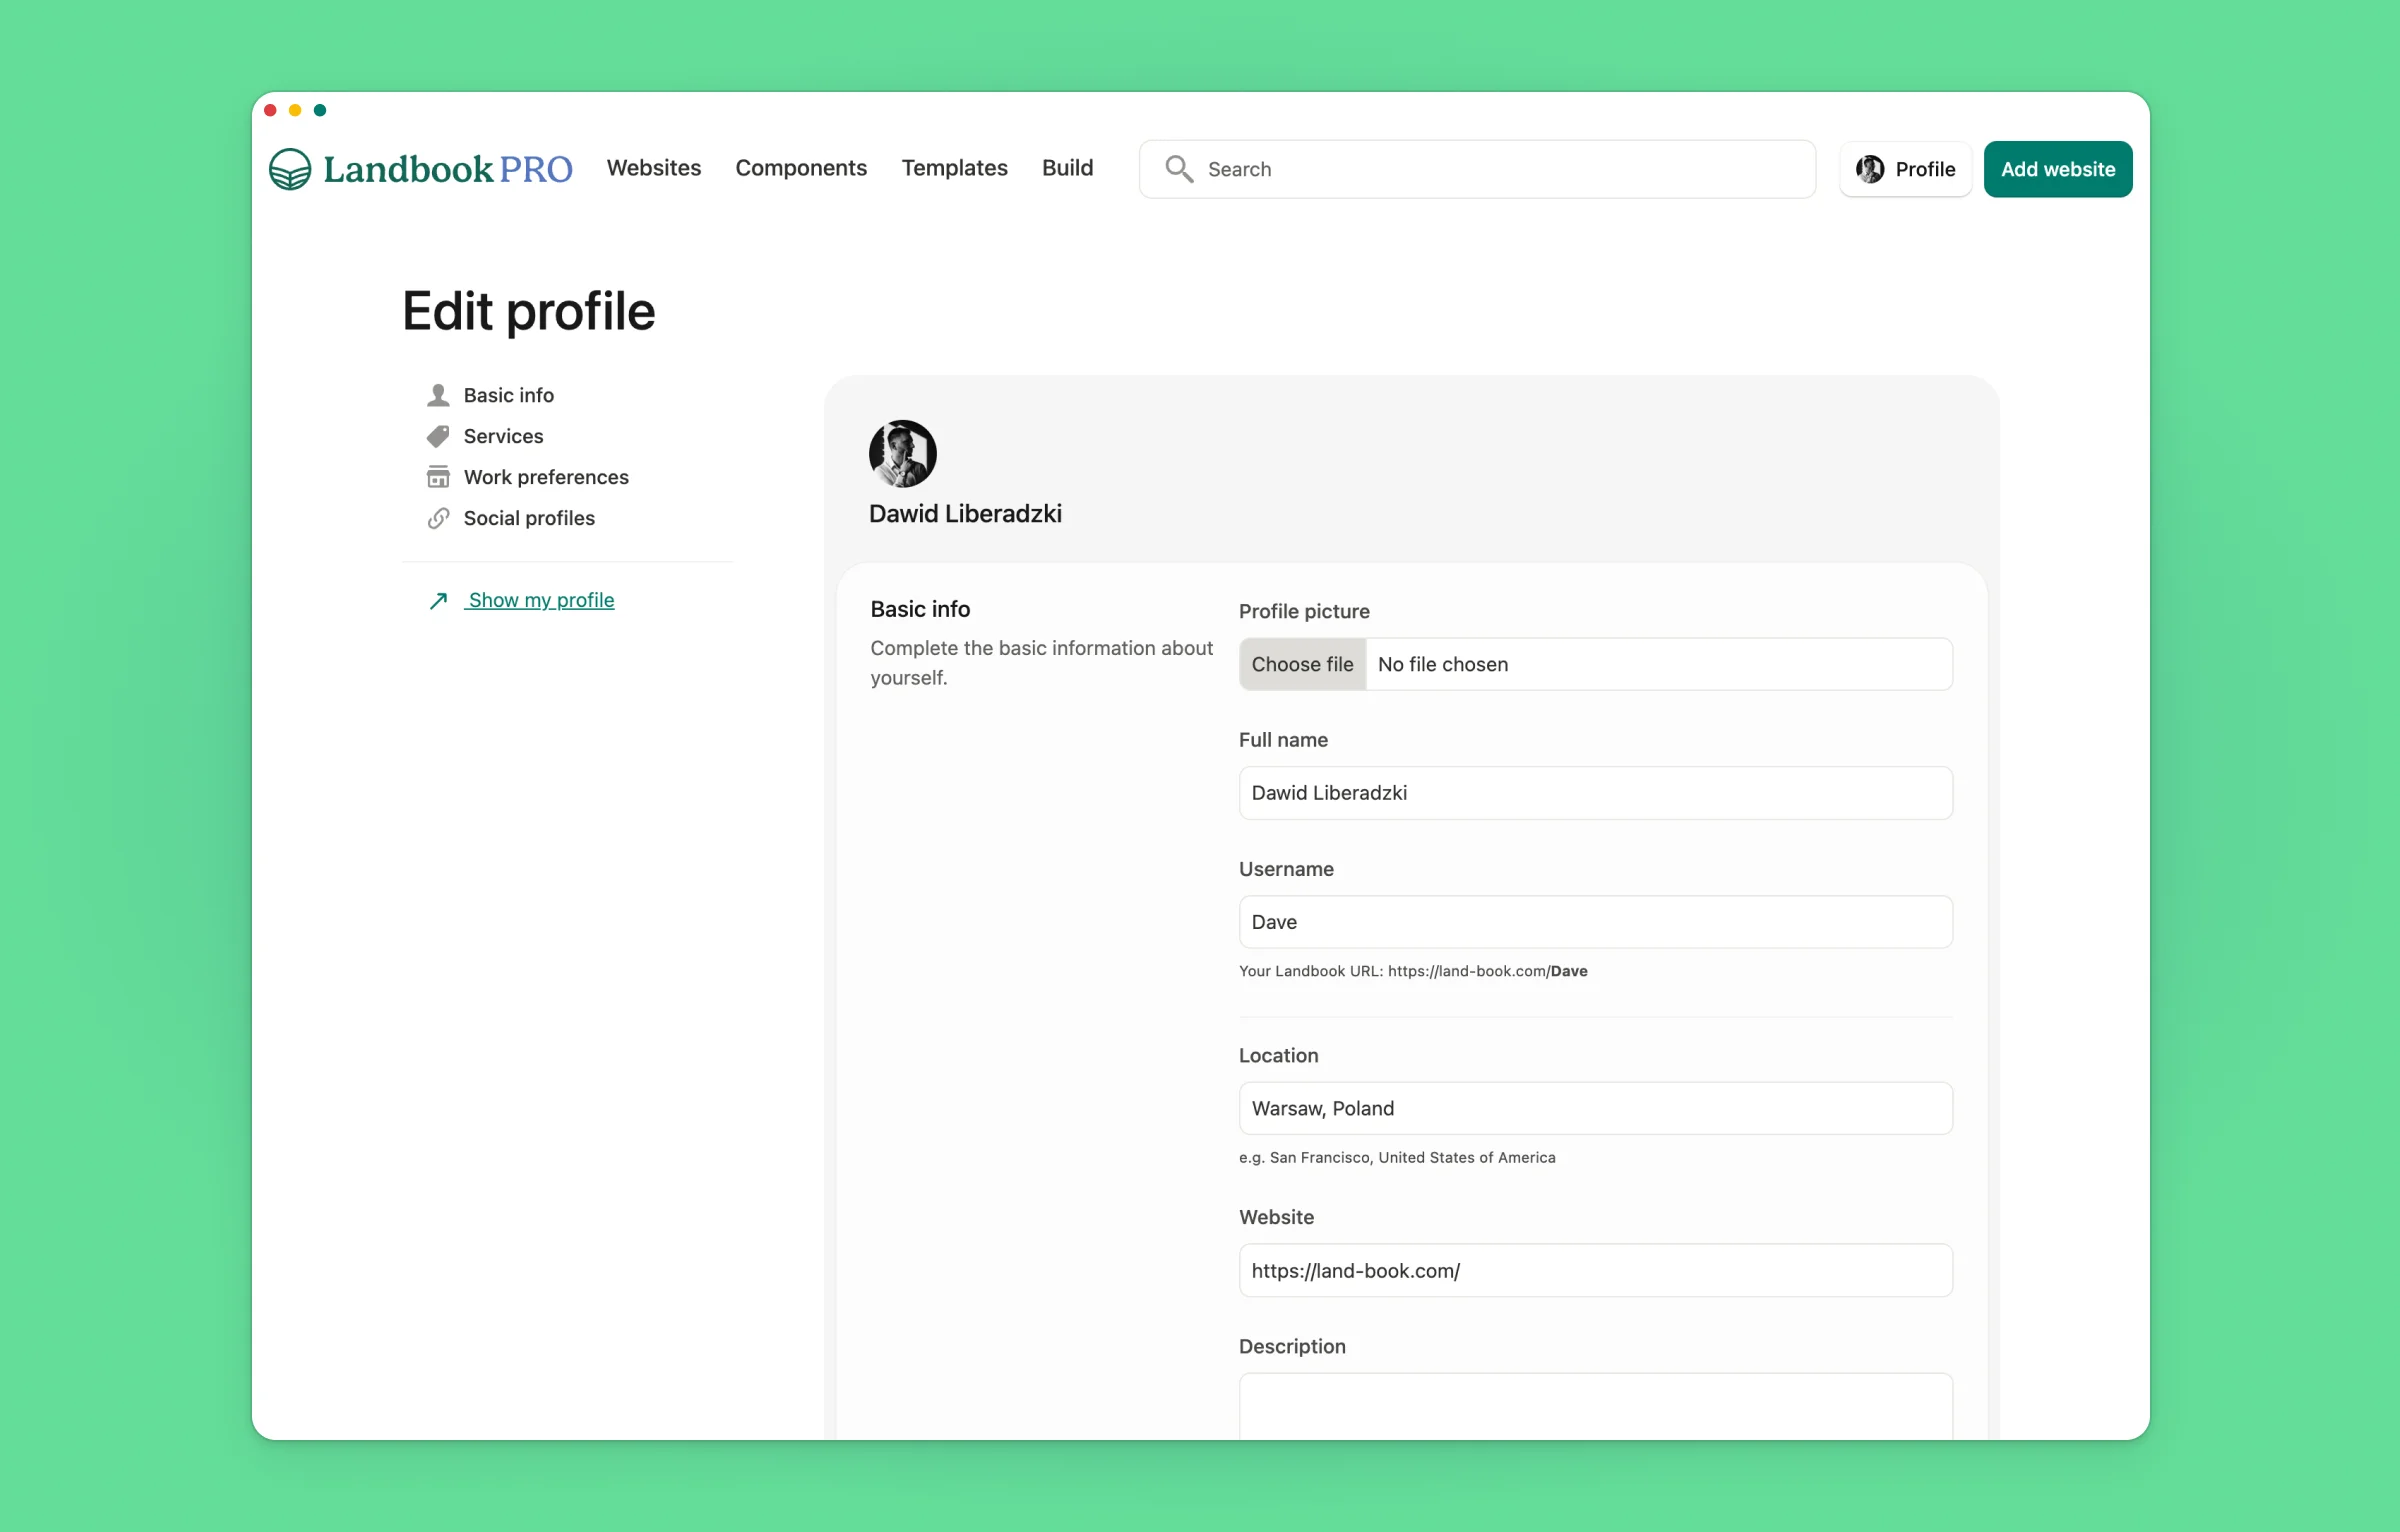Image resolution: width=2400 pixels, height=1532 pixels.
Task: Click the Profile button
Action: (1906, 169)
